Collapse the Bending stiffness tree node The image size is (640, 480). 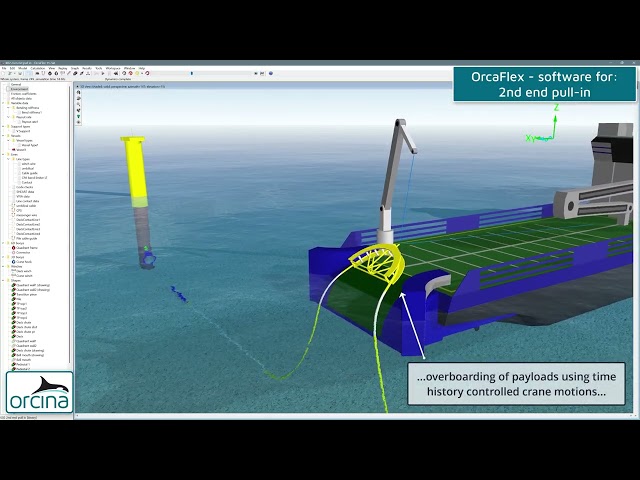pos(9,108)
